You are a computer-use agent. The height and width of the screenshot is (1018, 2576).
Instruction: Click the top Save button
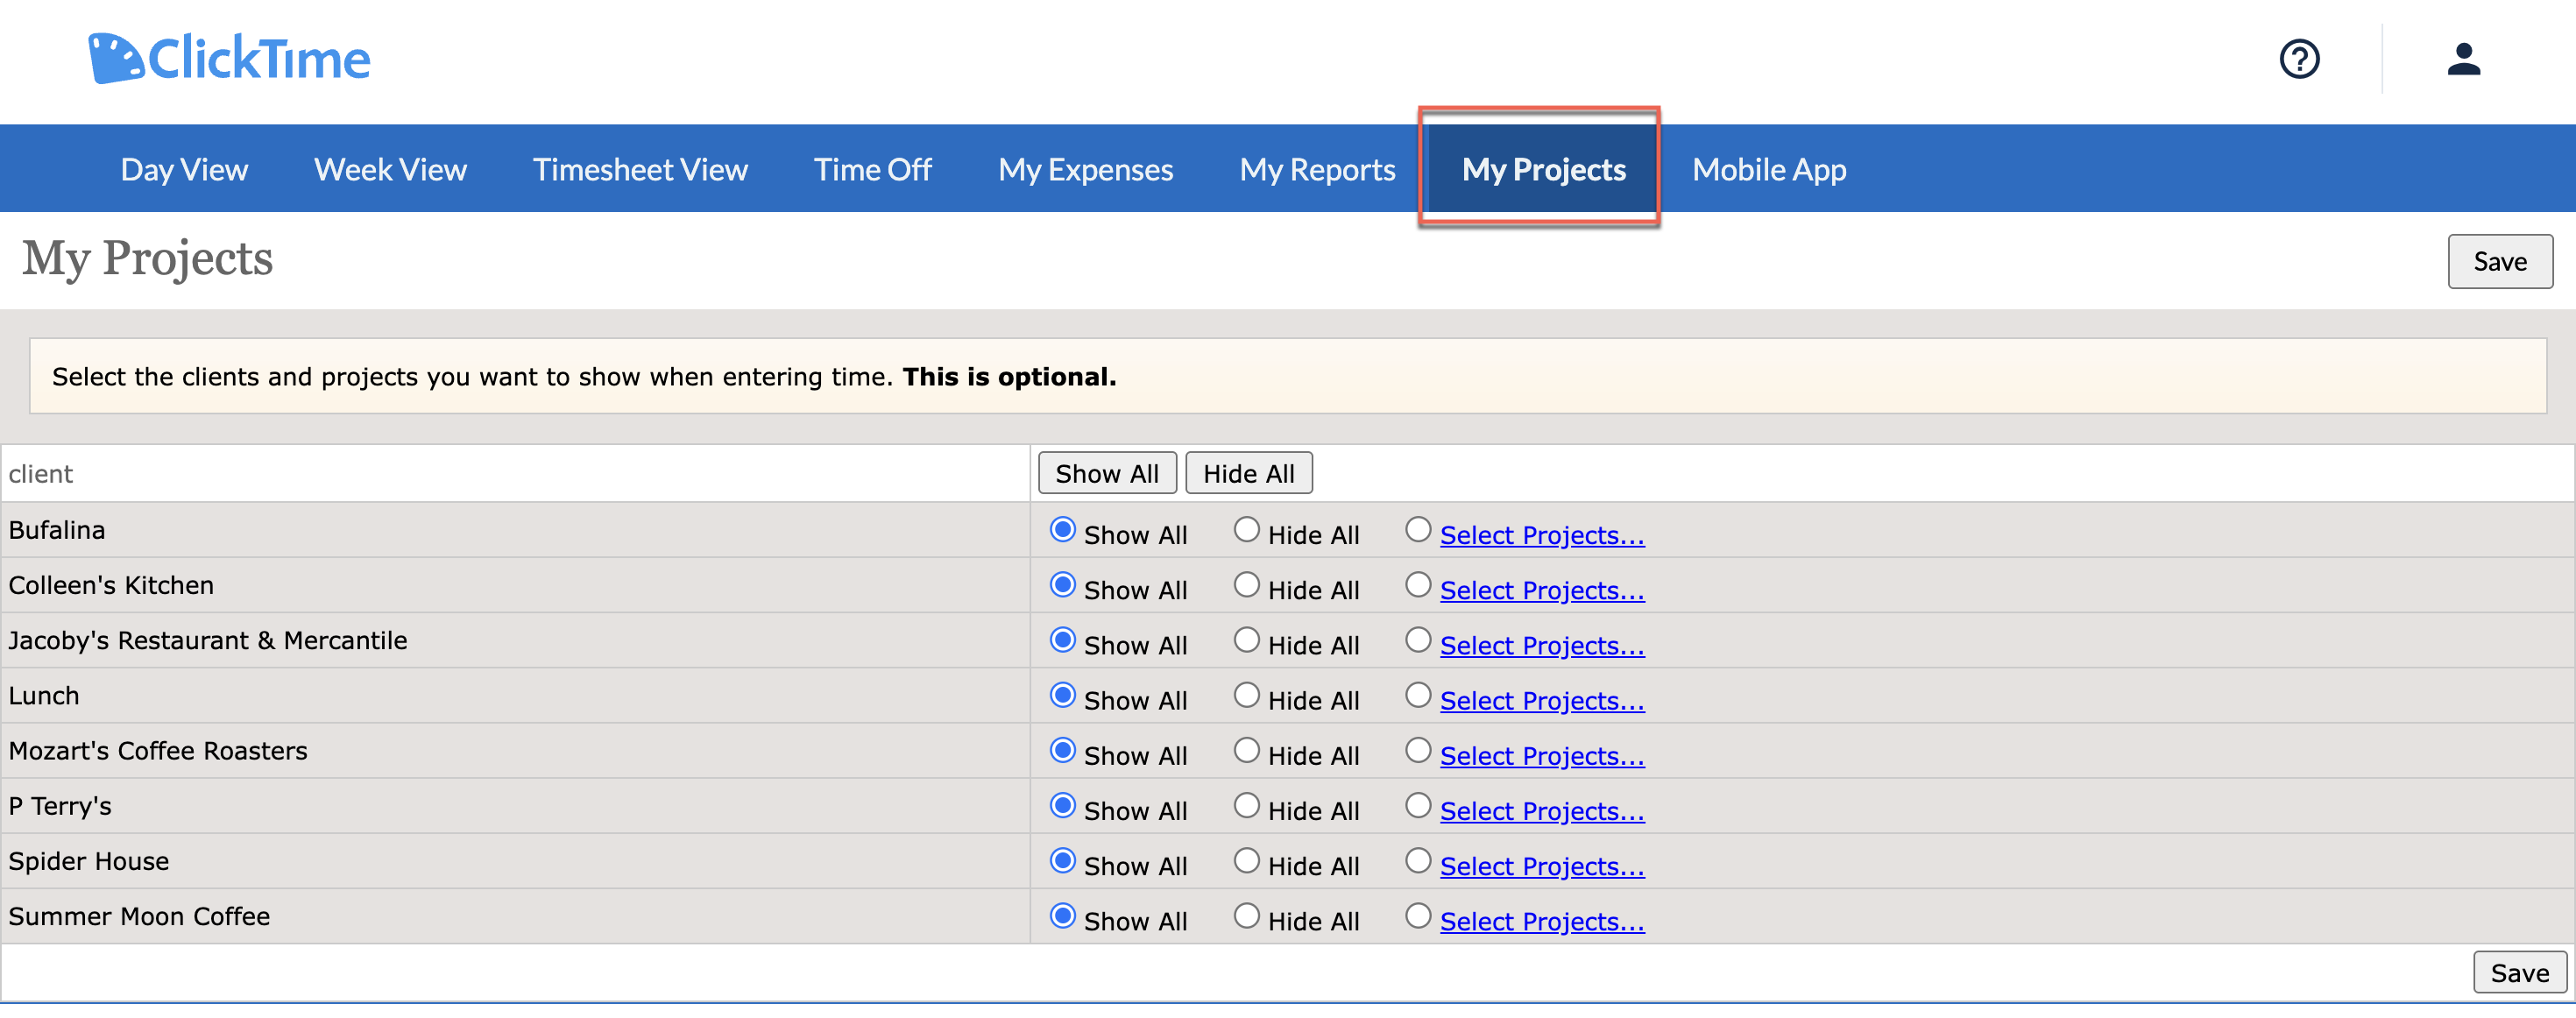[2499, 262]
